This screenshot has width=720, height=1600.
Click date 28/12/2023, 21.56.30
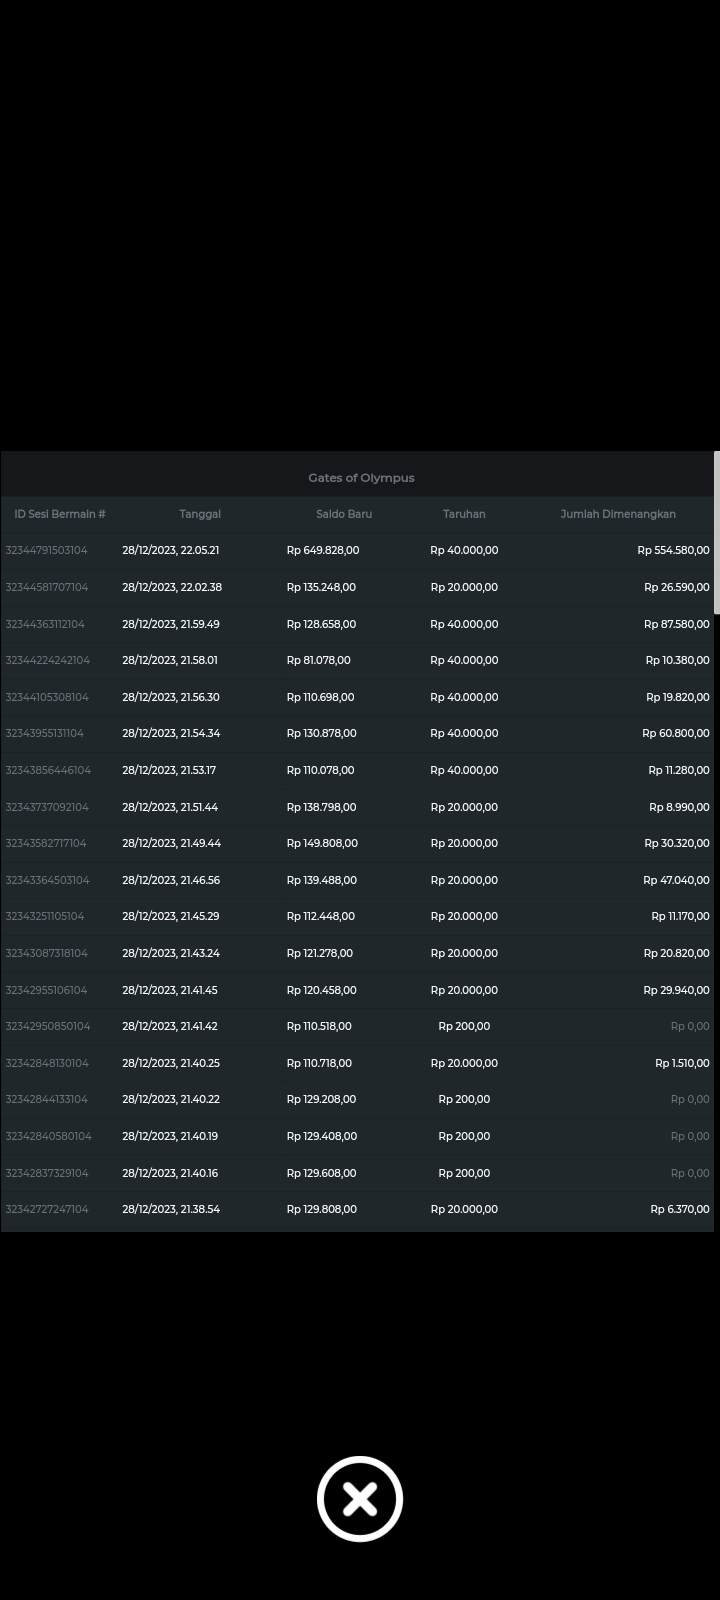(171, 697)
